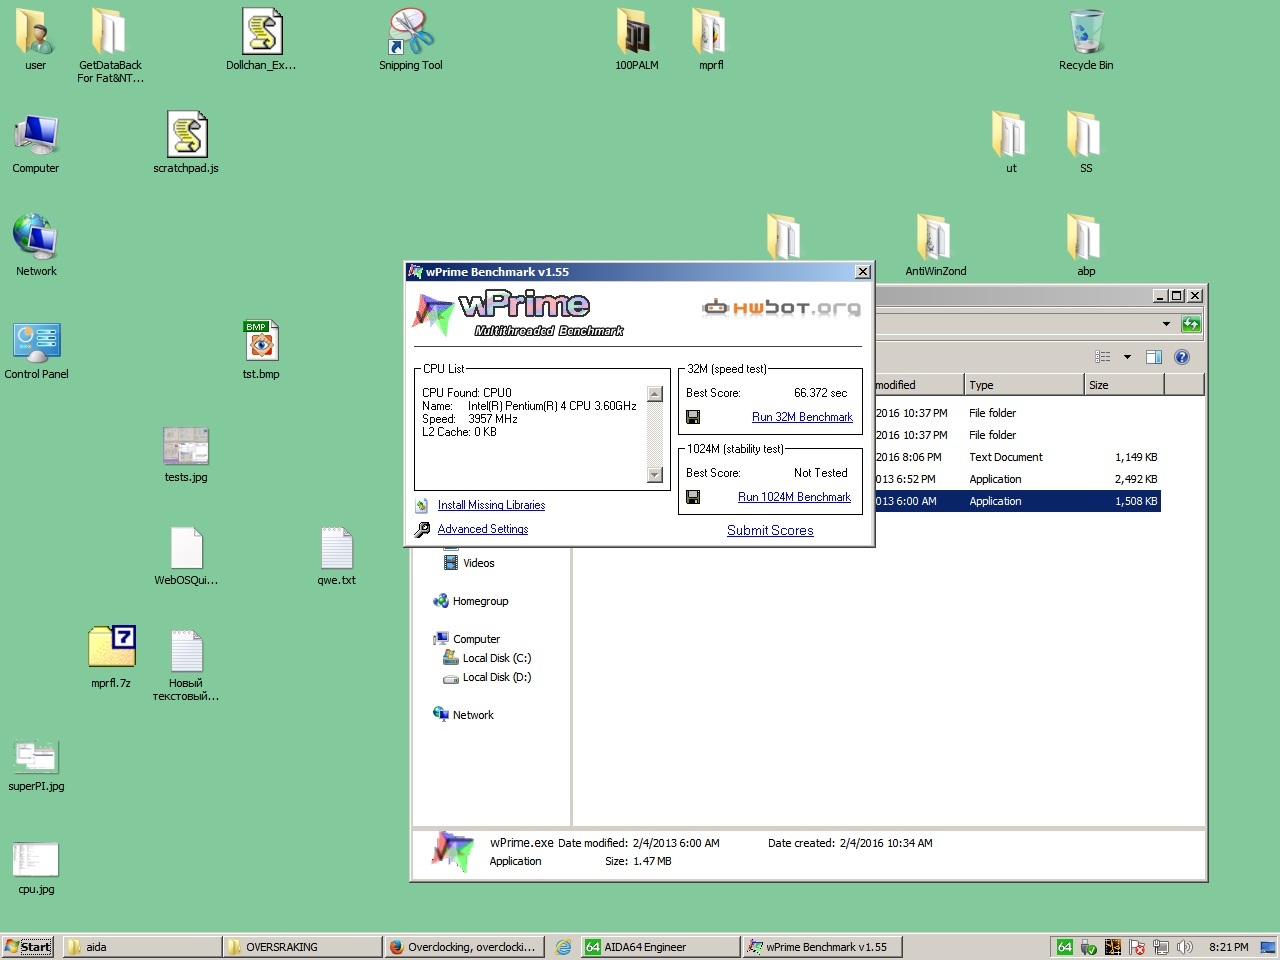Select the mprfl folder on desktop
This screenshot has height=960, width=1280.
tap(711, 40)
